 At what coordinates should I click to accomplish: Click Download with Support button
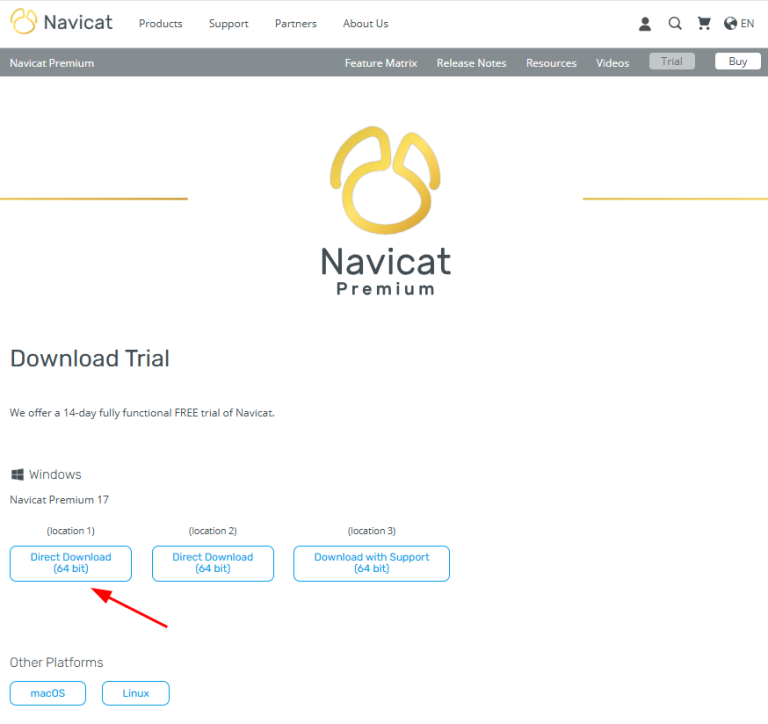(x=371, y=563)
